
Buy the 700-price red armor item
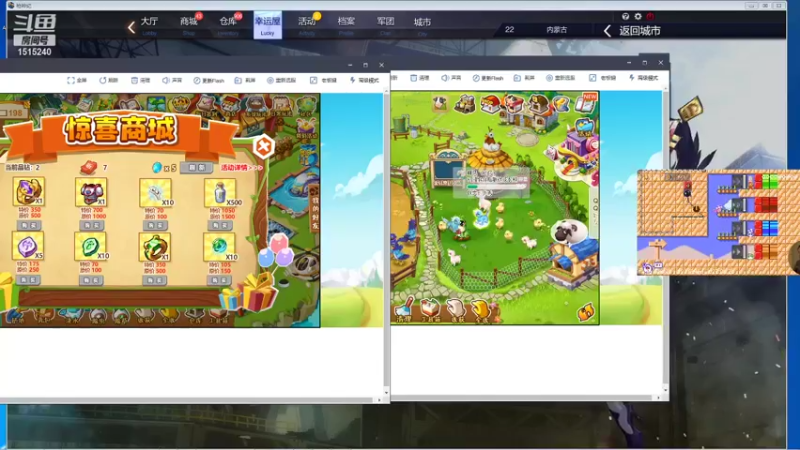[x=91, y=225]
